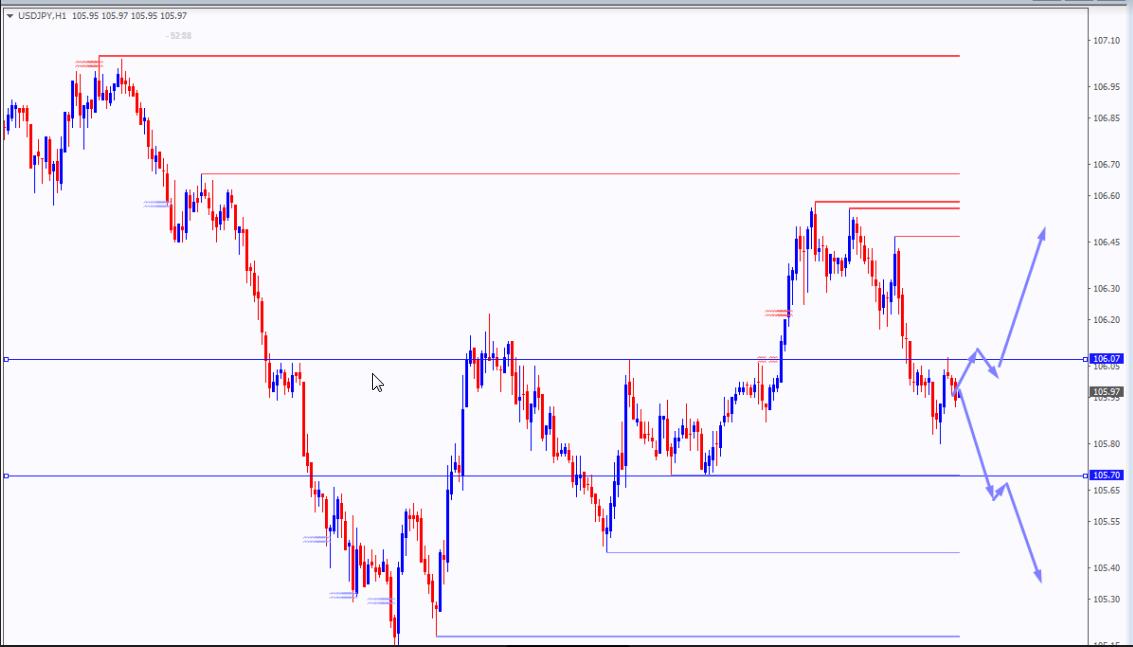
Task: Click the USDJPY,H1 chart title text
Action: click(x=42, y=16)
